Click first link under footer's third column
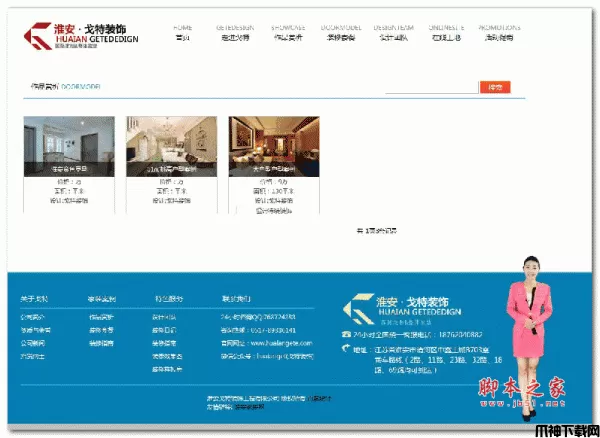 (x=164, y=317)
